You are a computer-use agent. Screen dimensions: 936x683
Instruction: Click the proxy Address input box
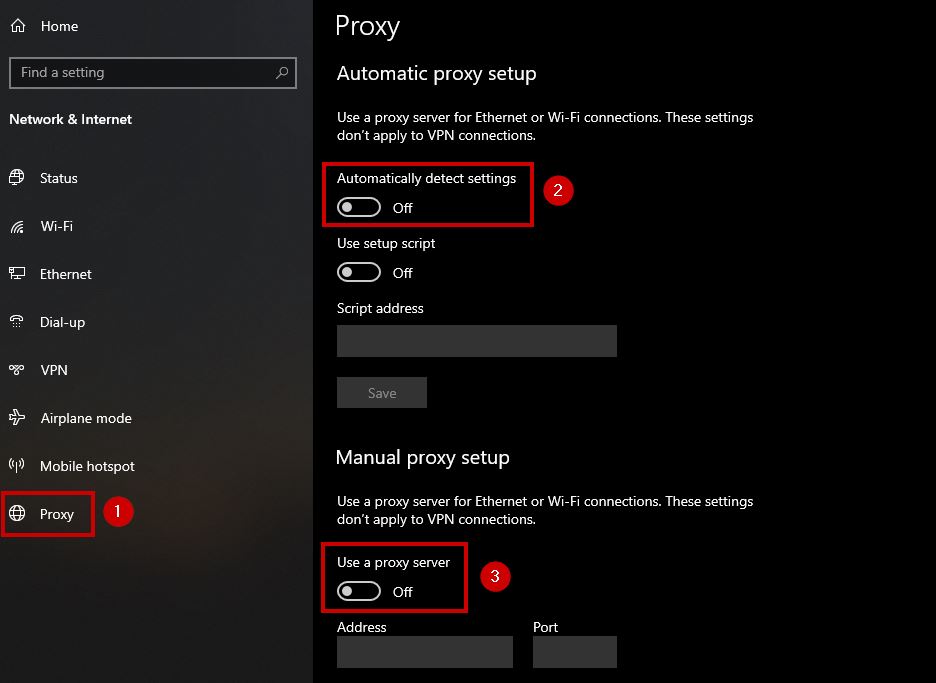click(424, 652)
